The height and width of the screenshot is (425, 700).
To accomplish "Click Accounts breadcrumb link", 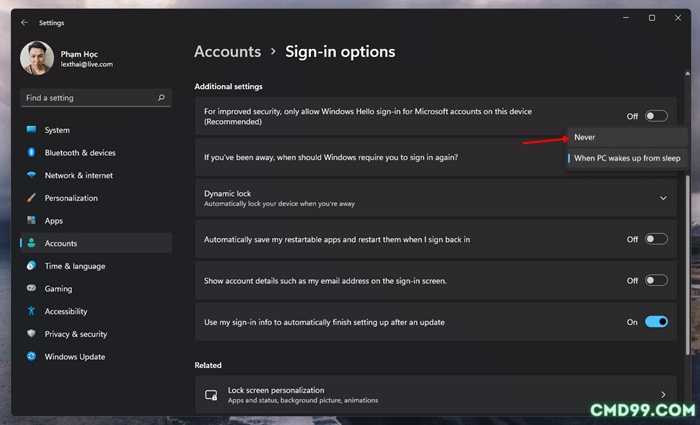I will [228, 52].
